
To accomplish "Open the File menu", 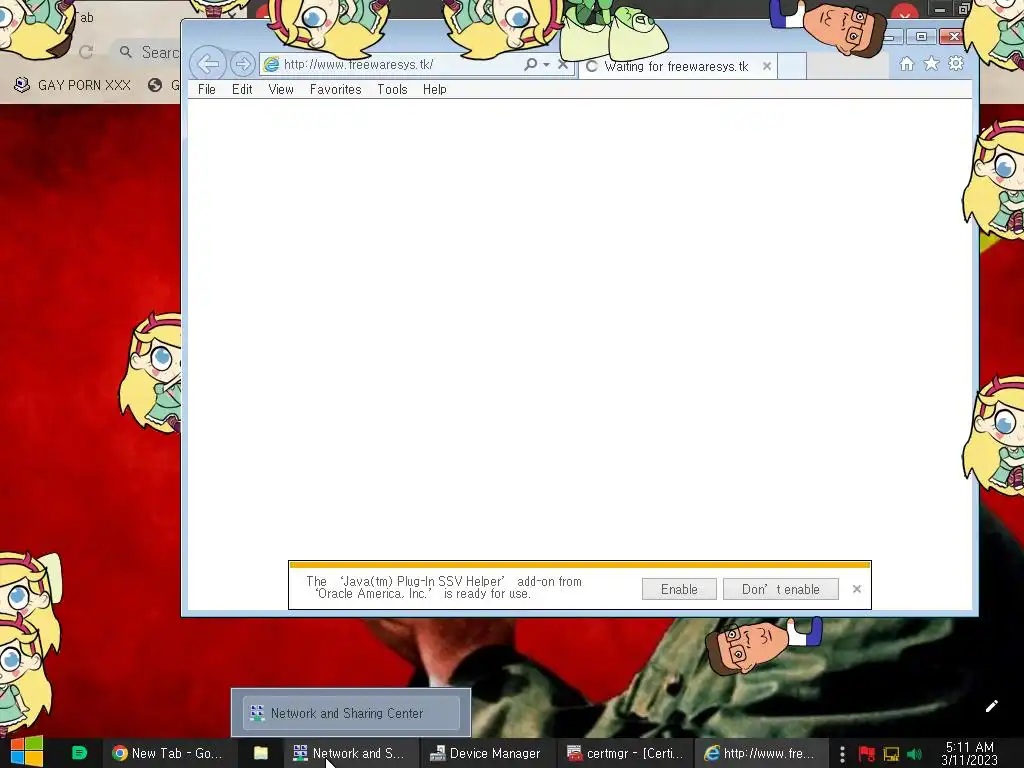I will [x=206, y=89].
